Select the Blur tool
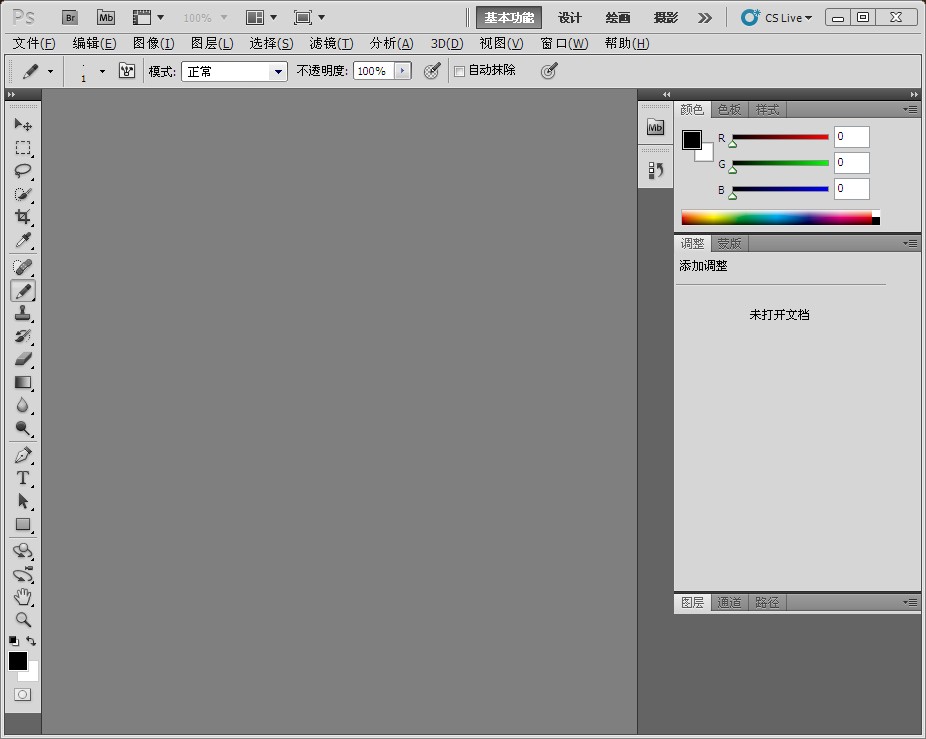This screenshot has width=926, height=739. coord(23,405)
